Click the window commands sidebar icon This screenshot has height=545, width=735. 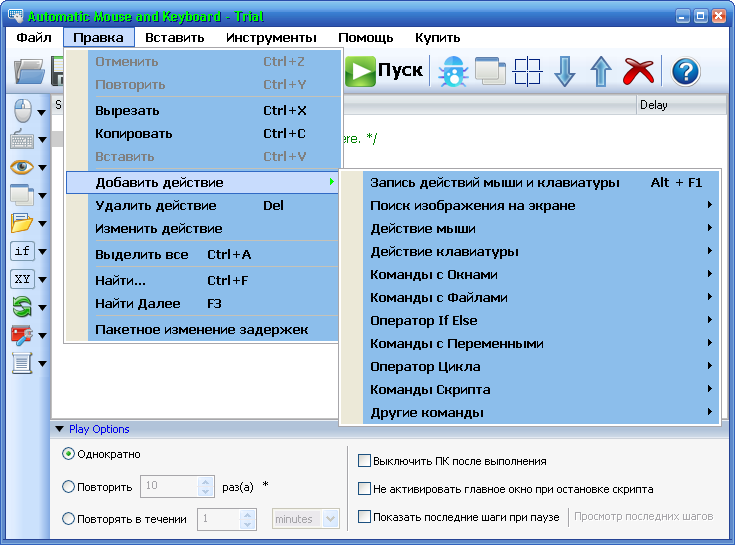(x=22, y=194)
